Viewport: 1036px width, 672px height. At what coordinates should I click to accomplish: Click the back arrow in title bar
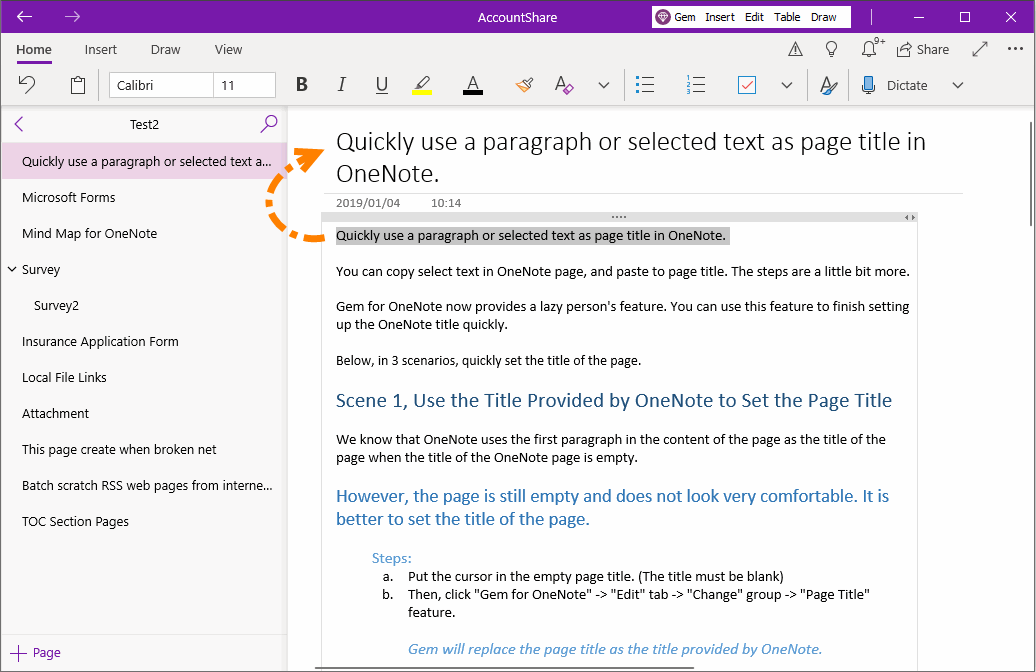[x=24, y=17]
